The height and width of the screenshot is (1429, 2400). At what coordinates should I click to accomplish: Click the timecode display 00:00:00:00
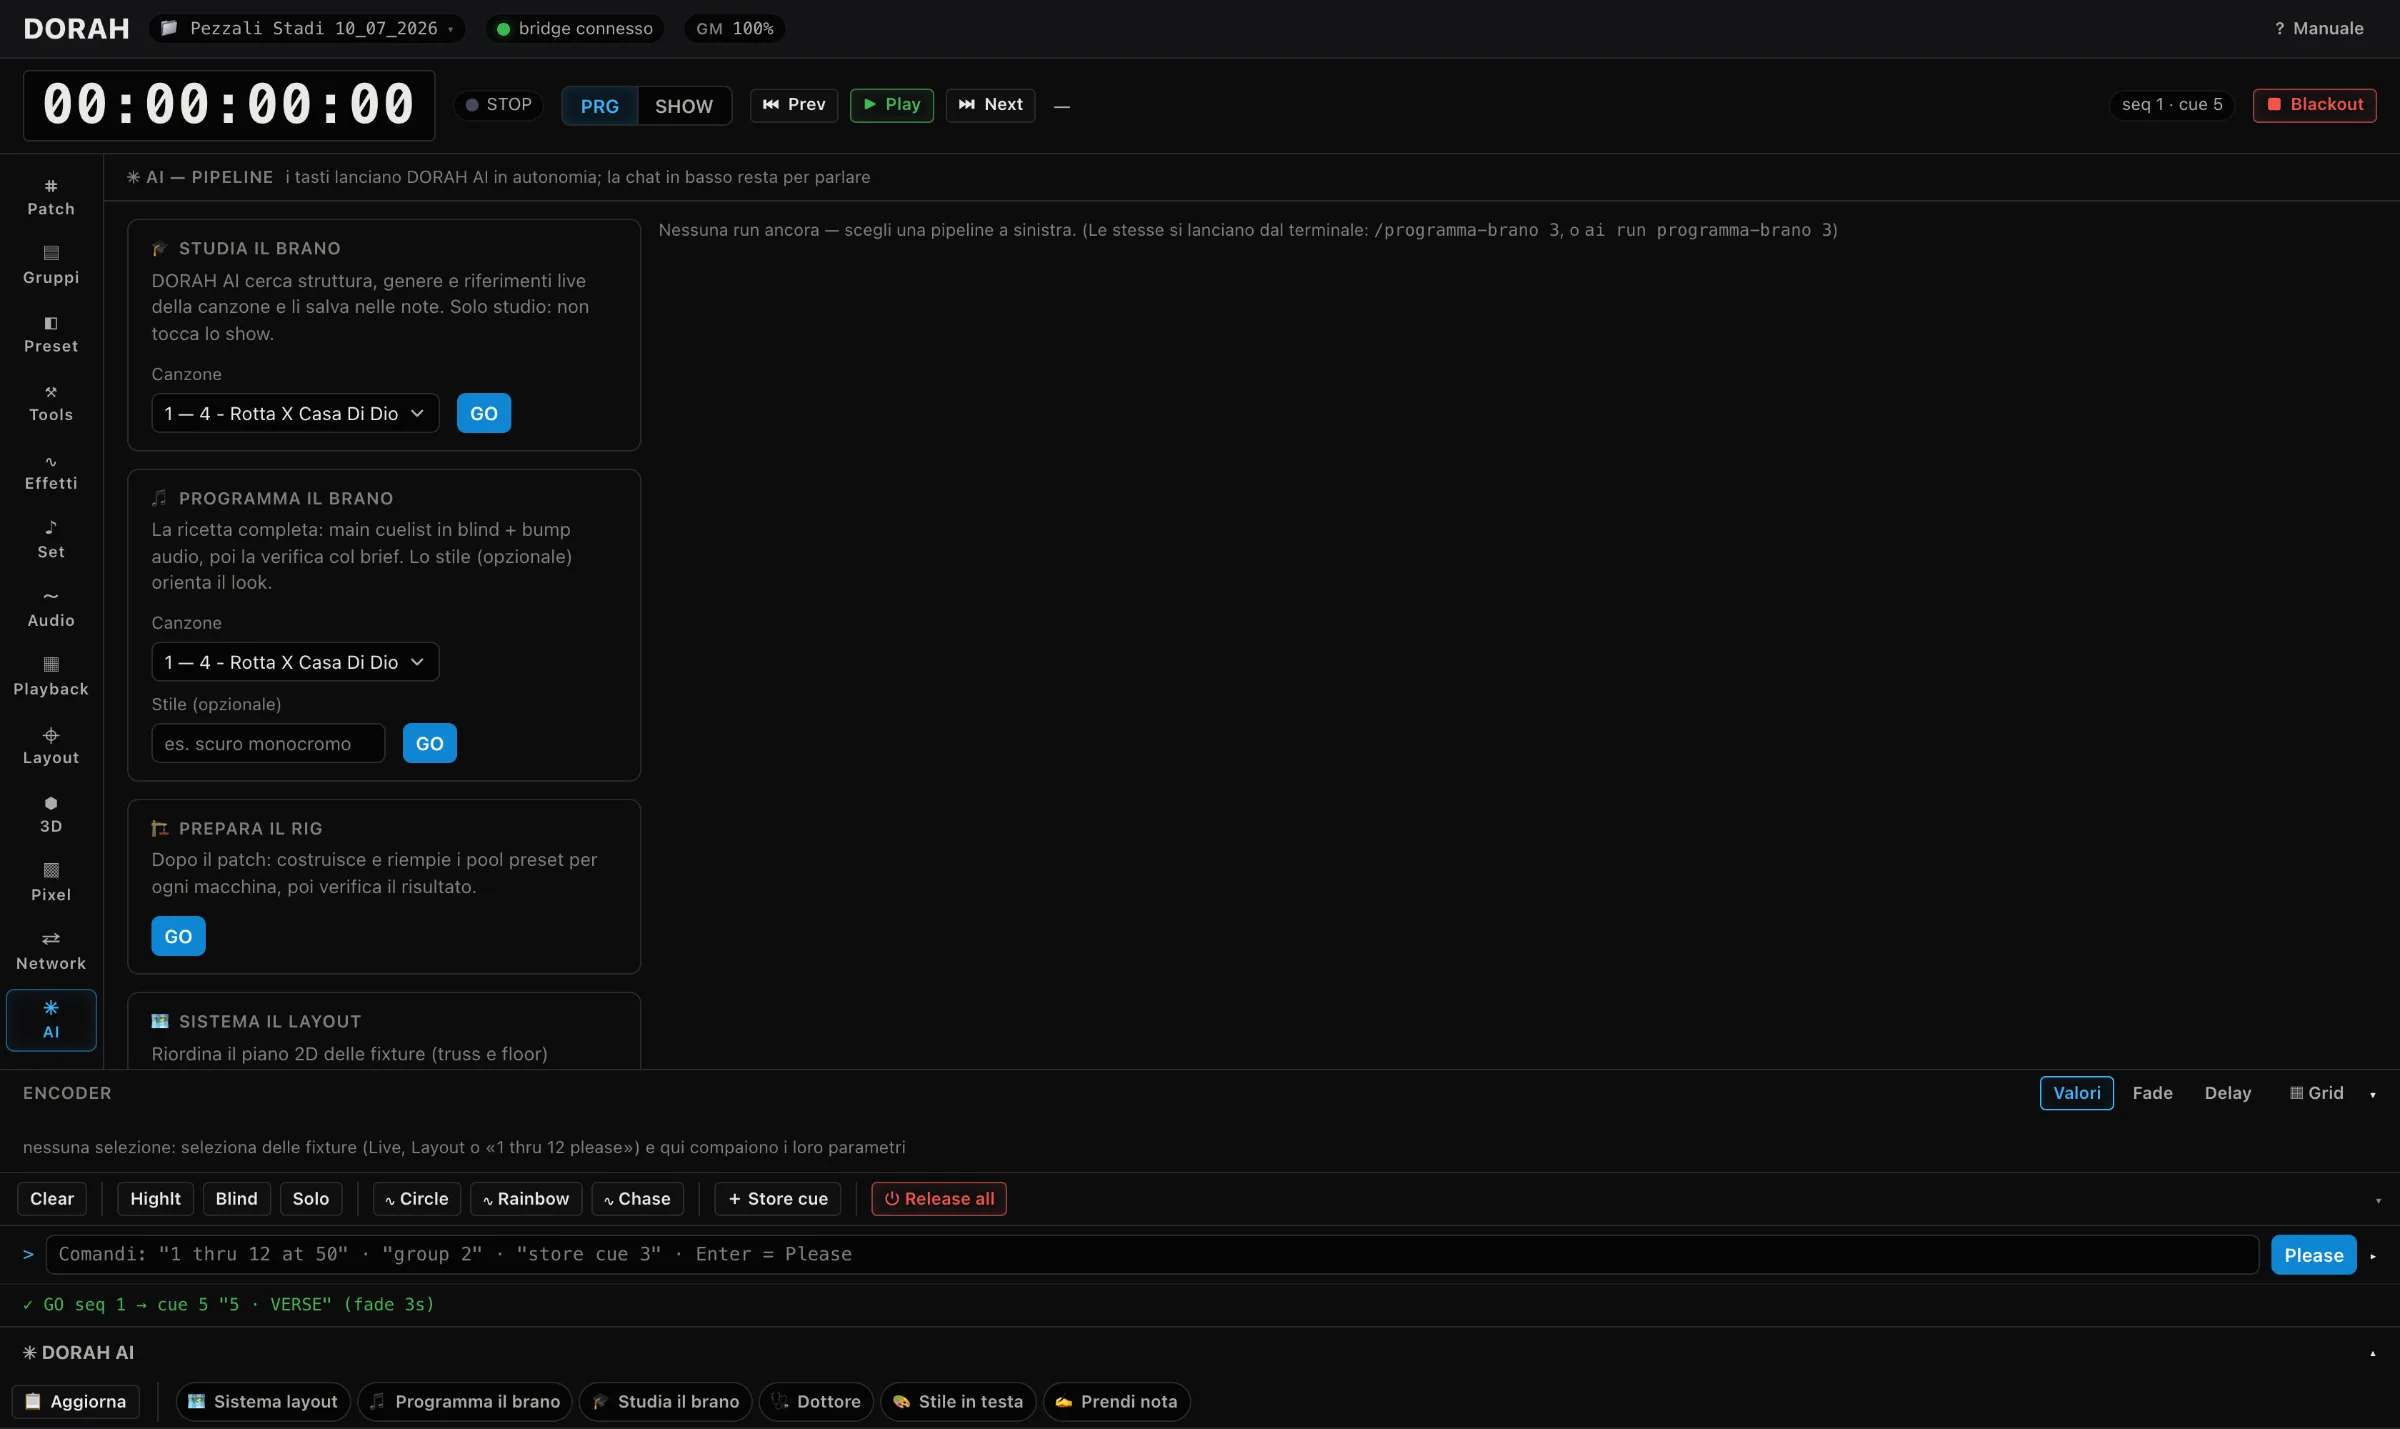pyautogui.click(x=229, y=105)
